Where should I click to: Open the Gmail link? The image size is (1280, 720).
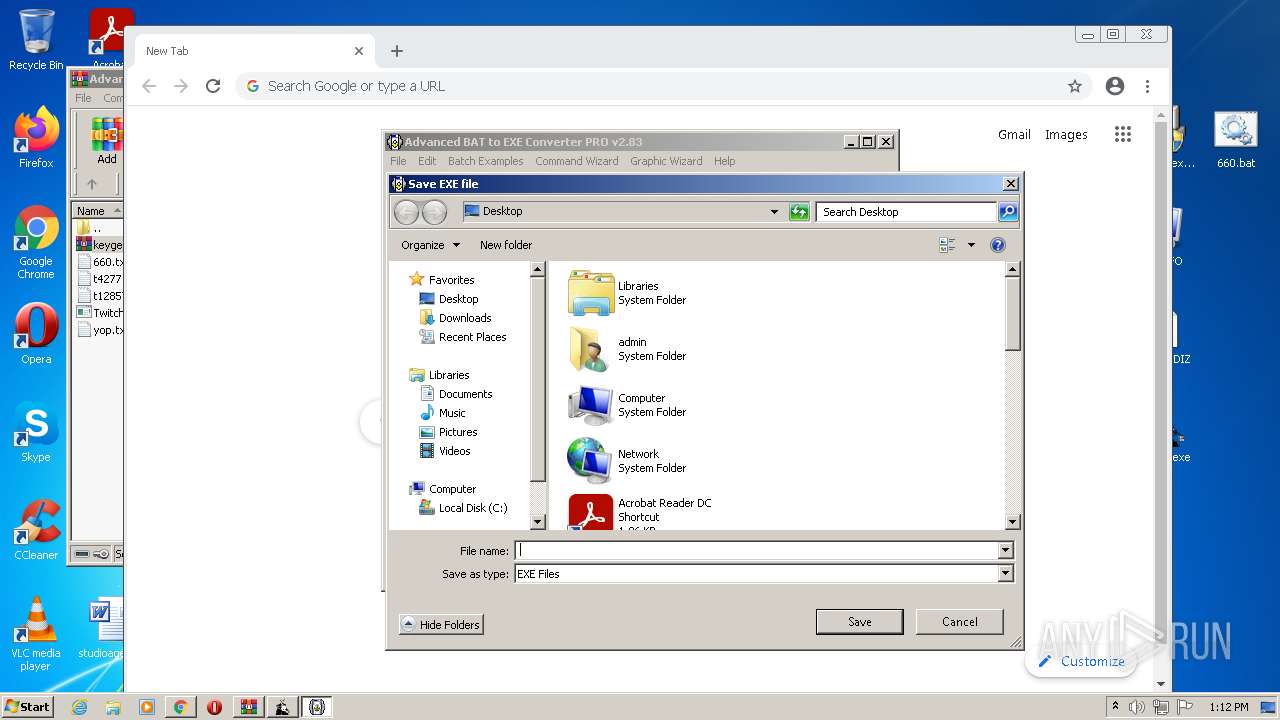point(1014,134)
